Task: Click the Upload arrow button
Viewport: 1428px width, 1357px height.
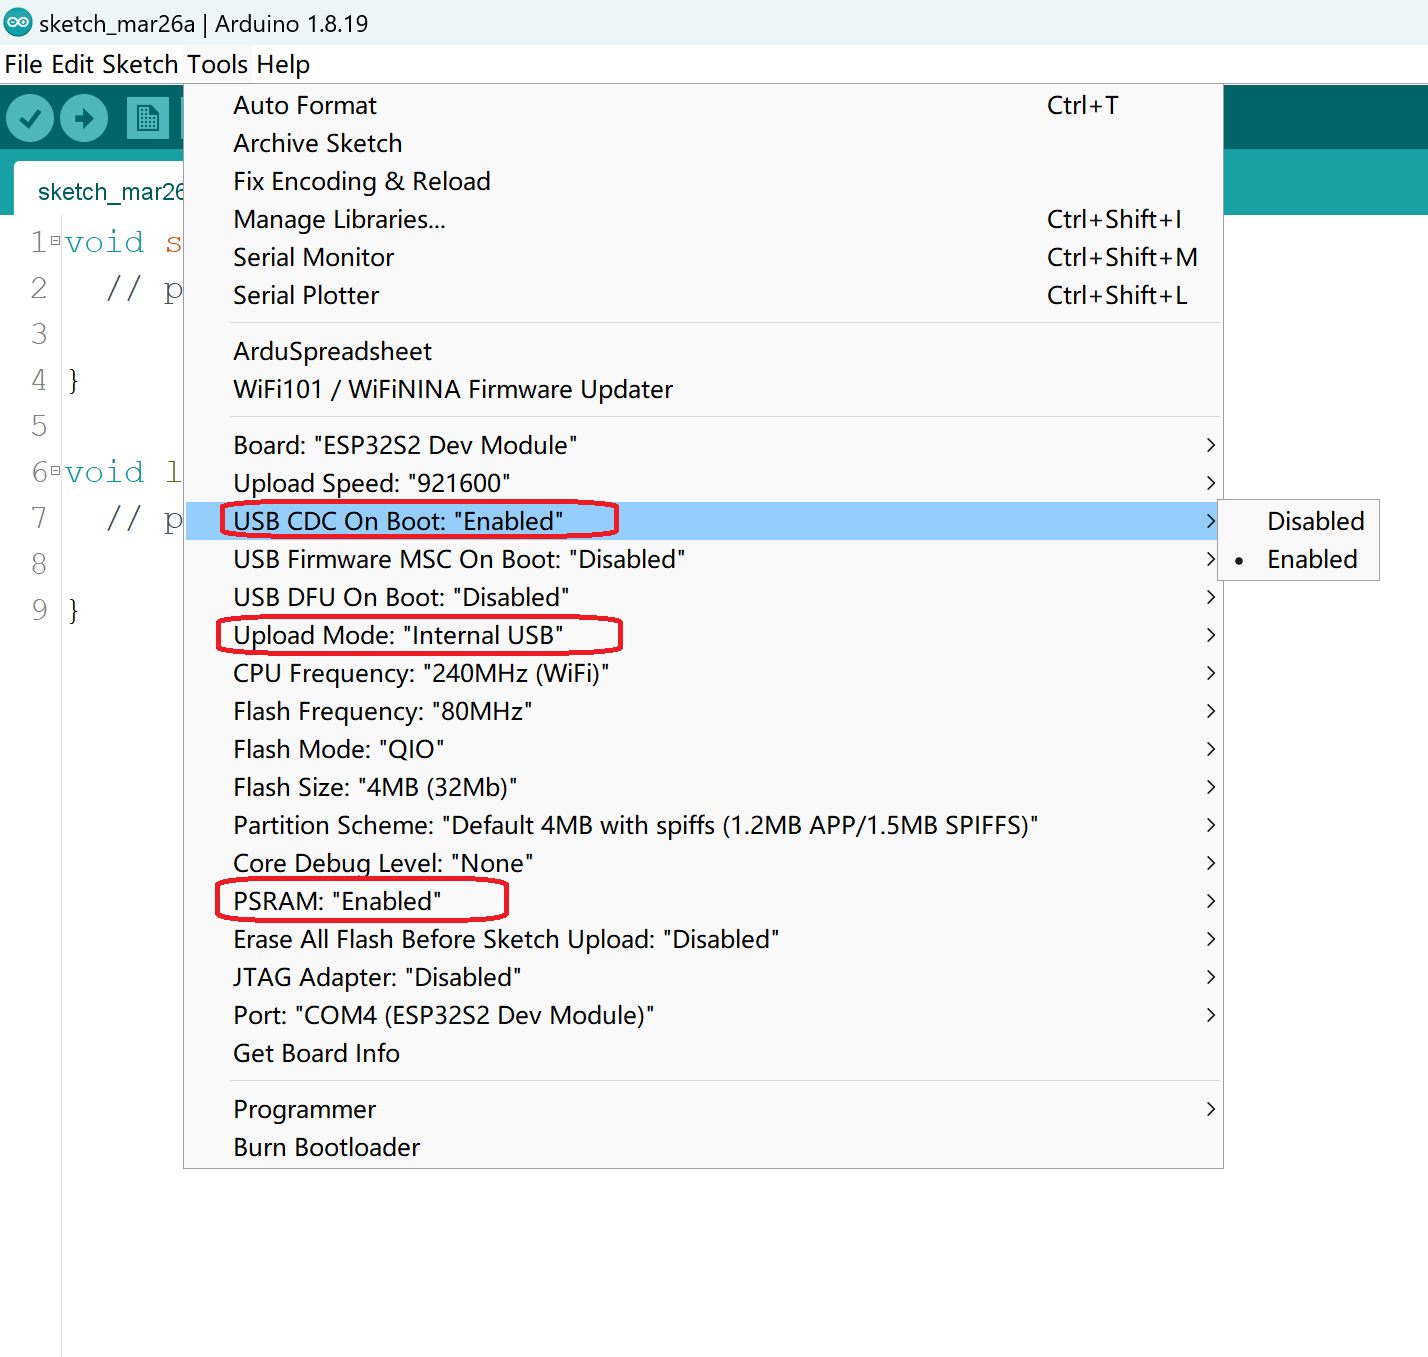Action: (x=84, y=119)
